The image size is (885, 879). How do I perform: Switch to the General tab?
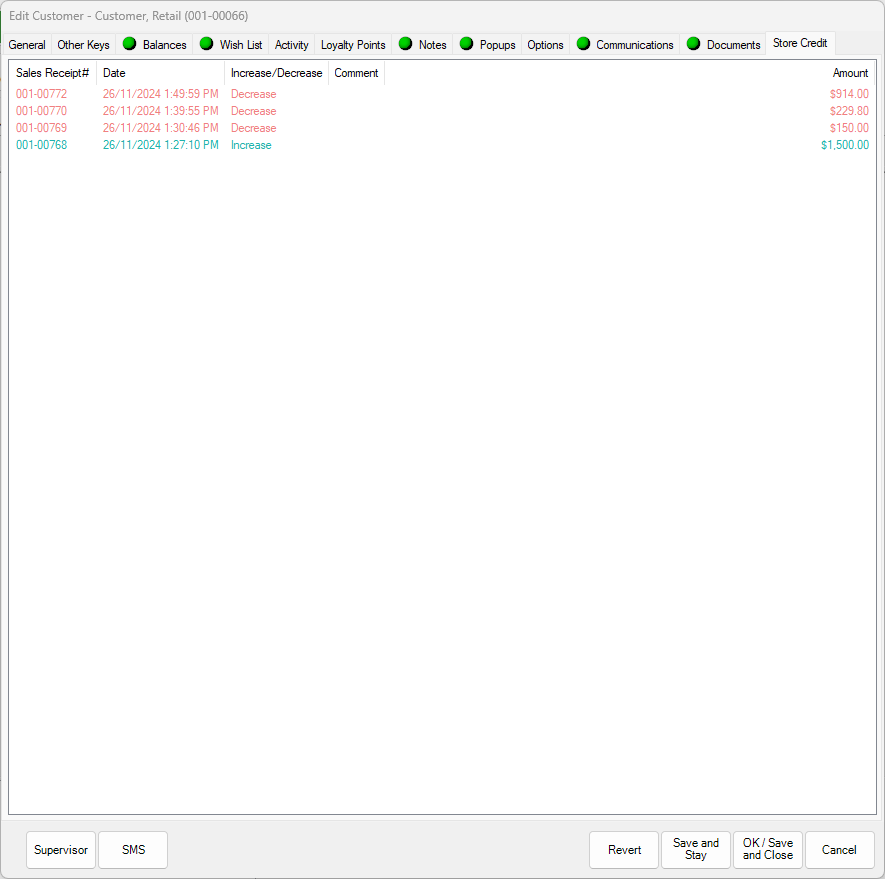(27, 44)
